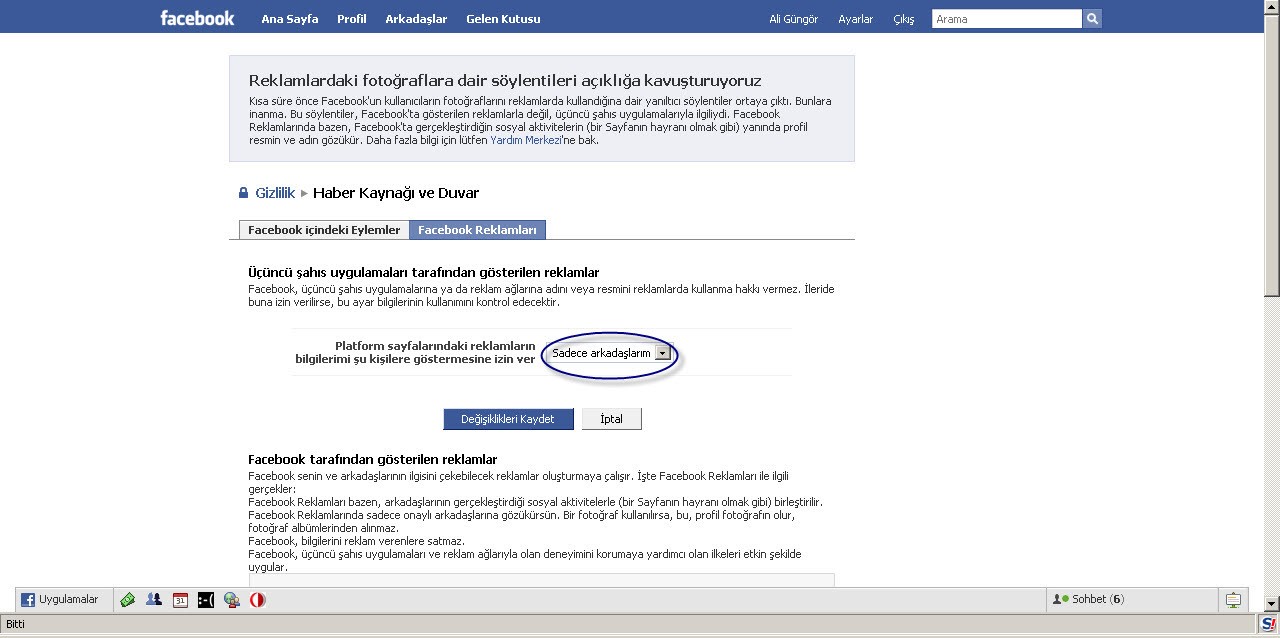
Task: Click the Değişiklikleri Kaydet button
Action: point(508,419)
